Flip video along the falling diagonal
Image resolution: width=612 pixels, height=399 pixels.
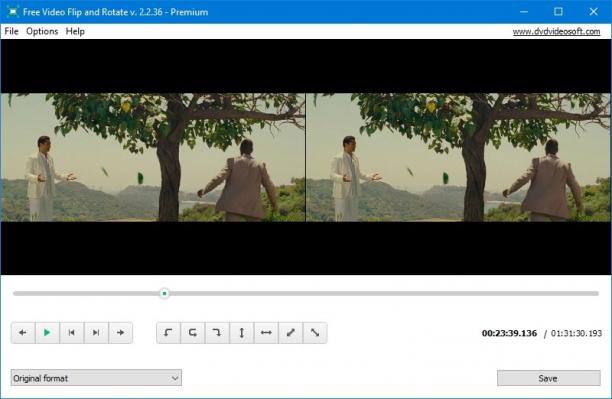click(315, 333)
